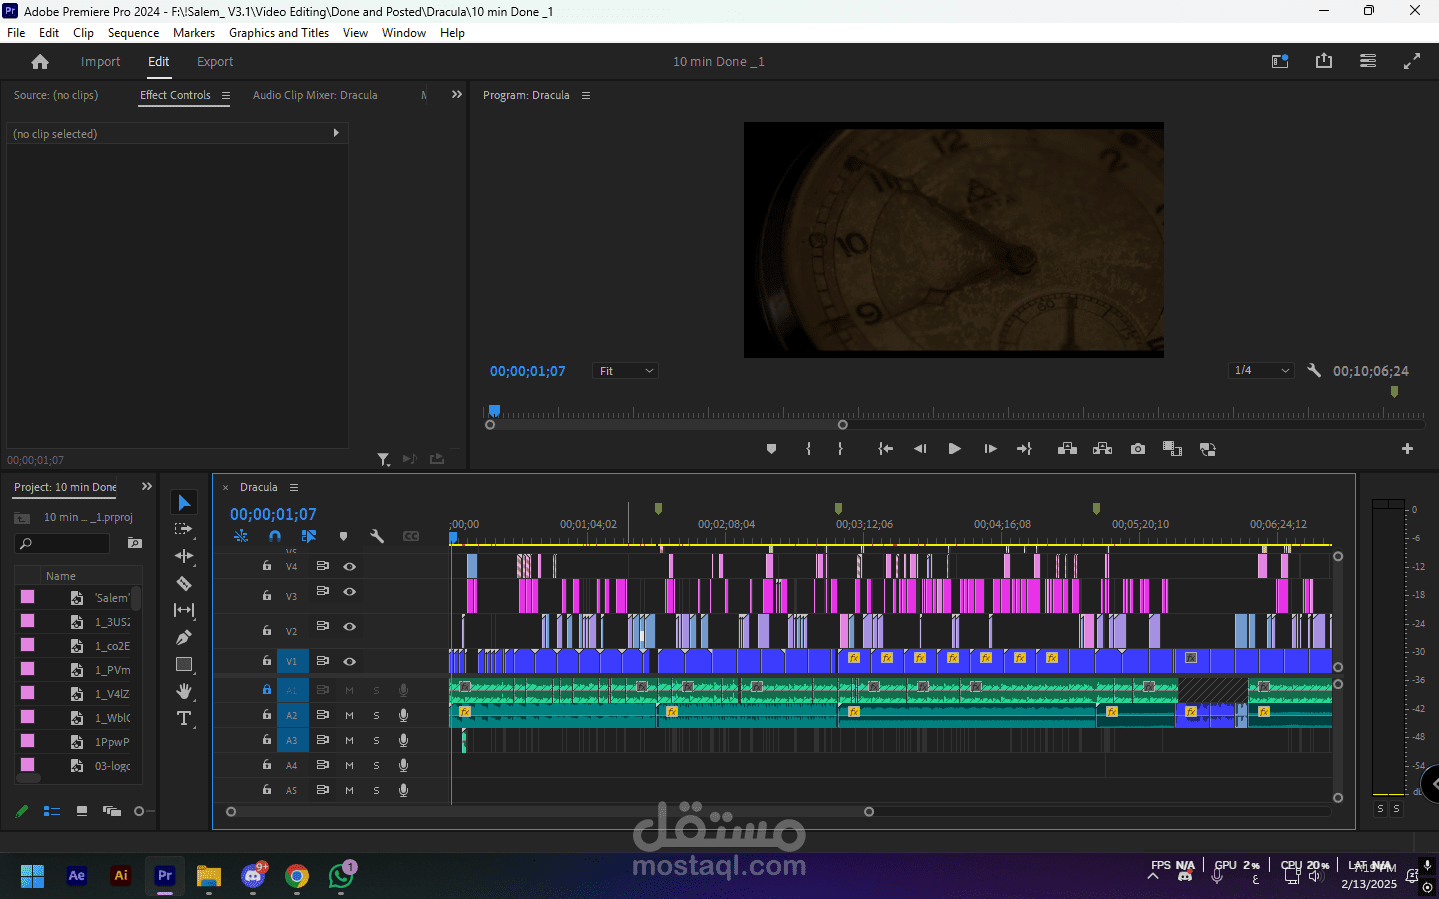Go to the Export workspace
The height and width of the screenshot is (899, 1439).
pyautogui.click(x=215, y=62)
